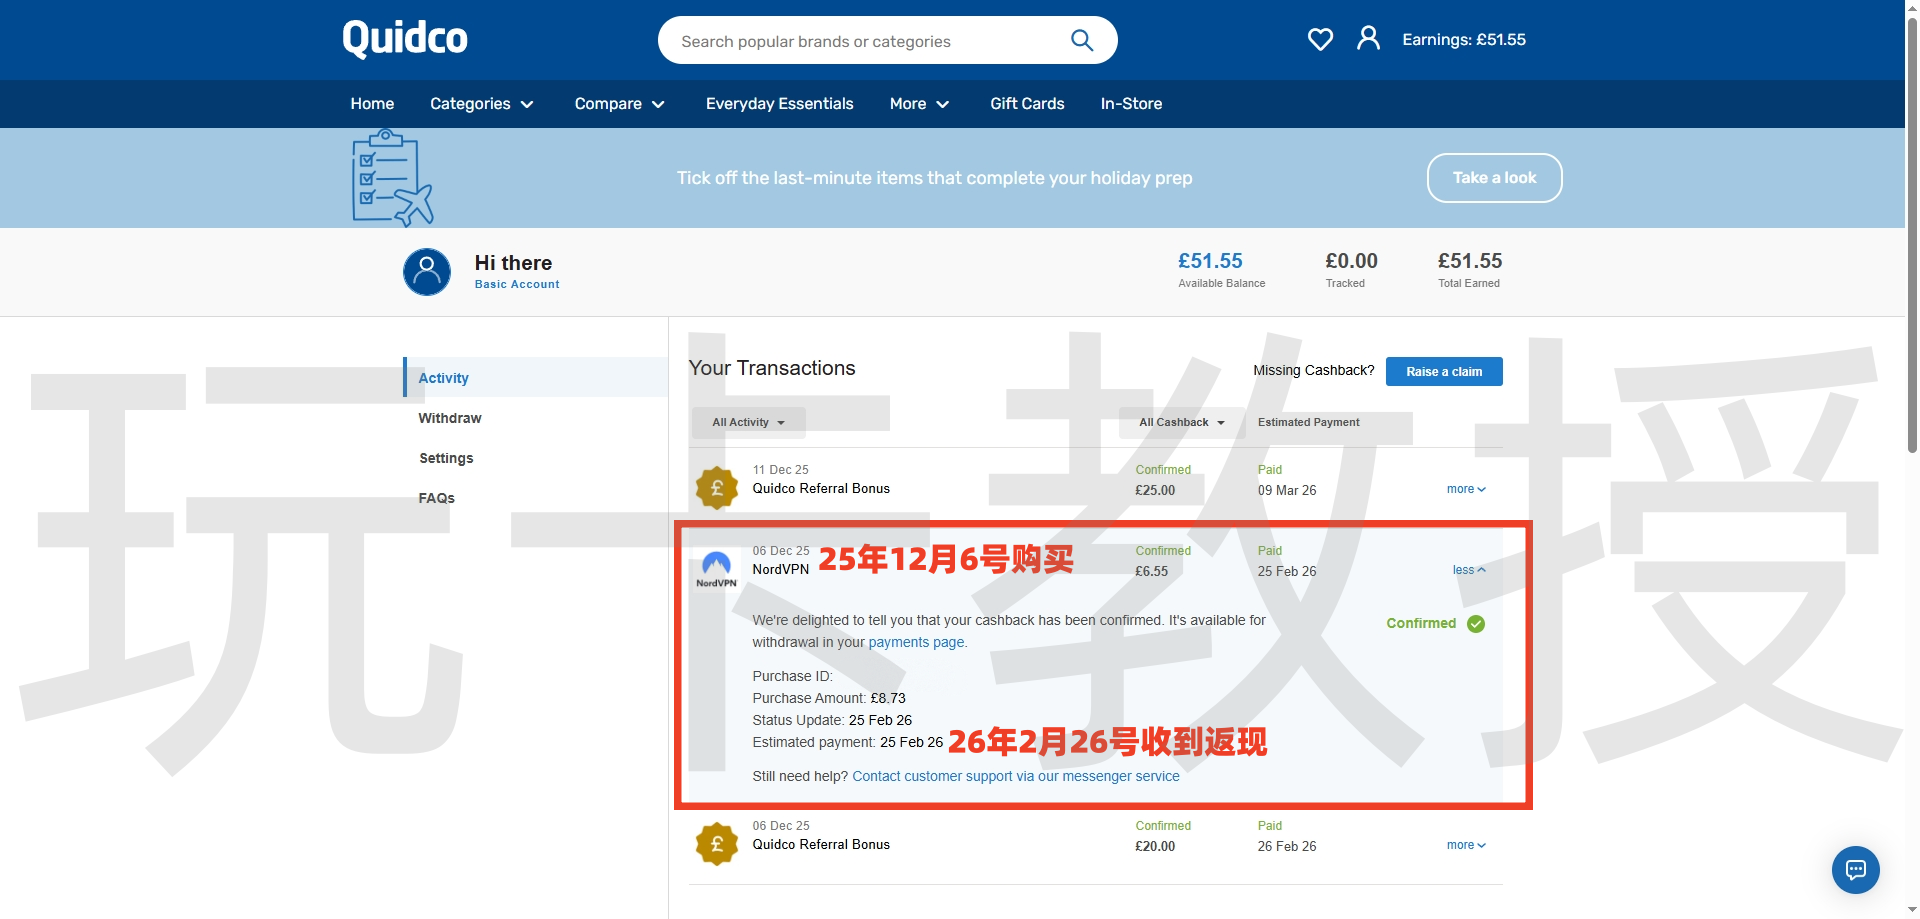
Task: Switch to the Withdraw tab in sidebar
Action: coord(449,418)
